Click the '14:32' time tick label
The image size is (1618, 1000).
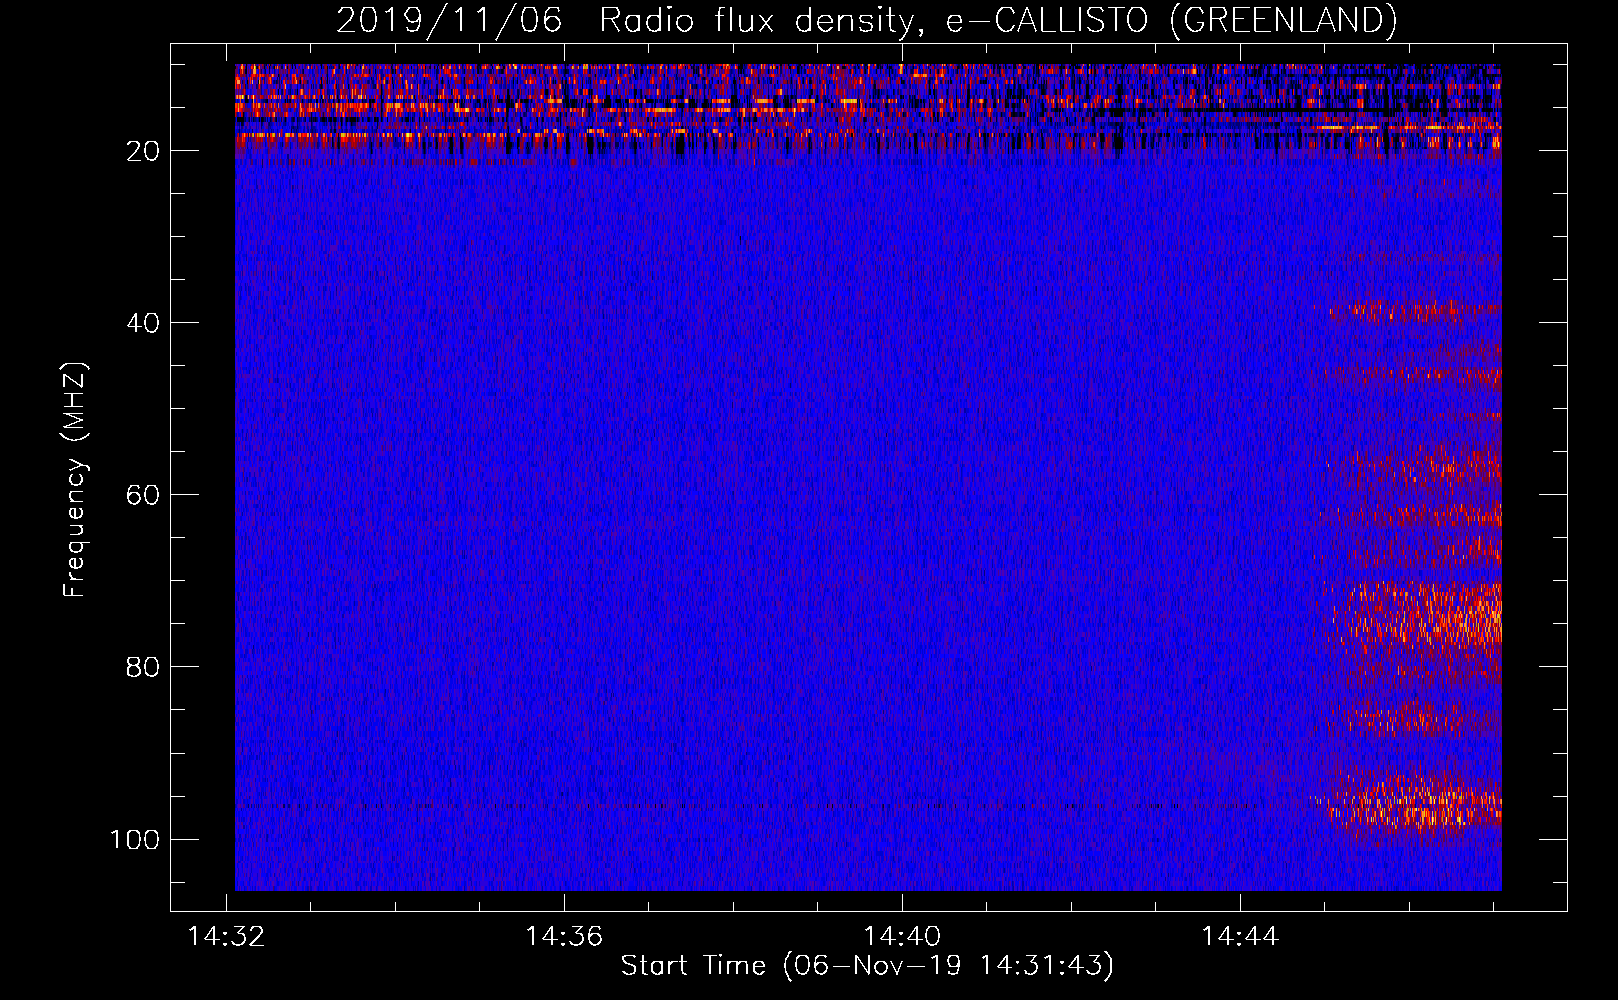tap(226, 937)
